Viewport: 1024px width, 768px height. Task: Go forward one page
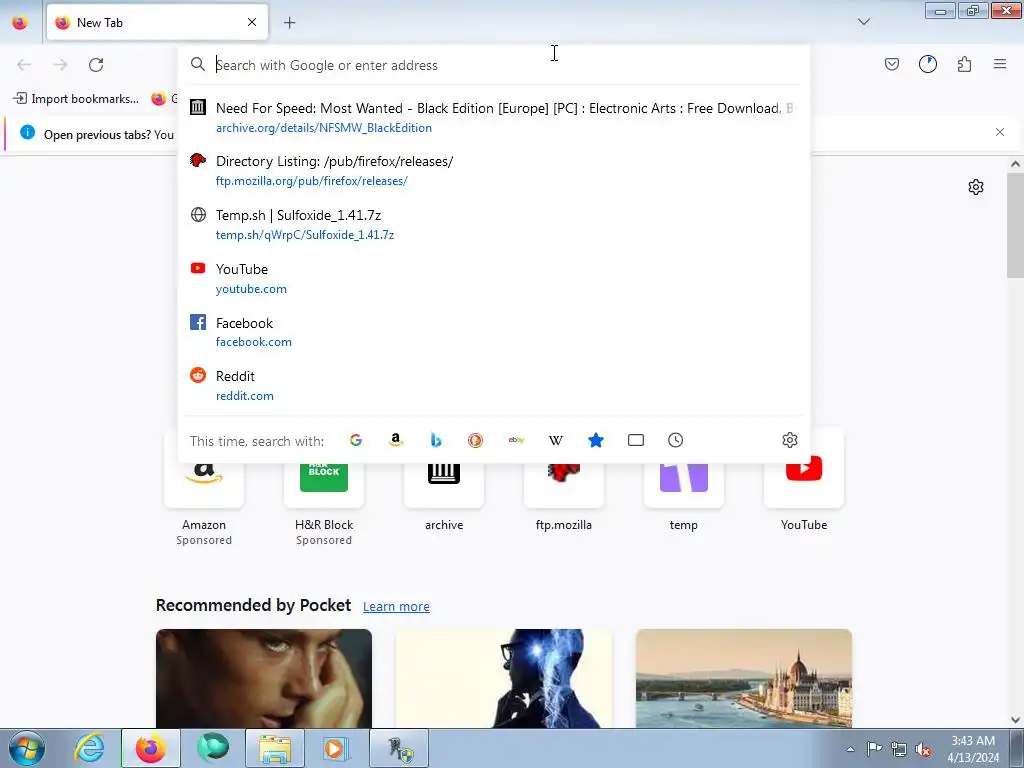pos(60,65)
